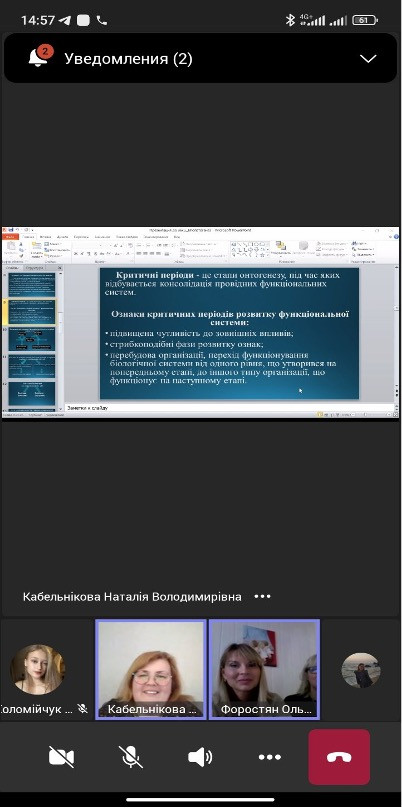The height and width of the screenshot is (808, 402).
Task: Unmute the microphone
Action: tap(130, 757)
